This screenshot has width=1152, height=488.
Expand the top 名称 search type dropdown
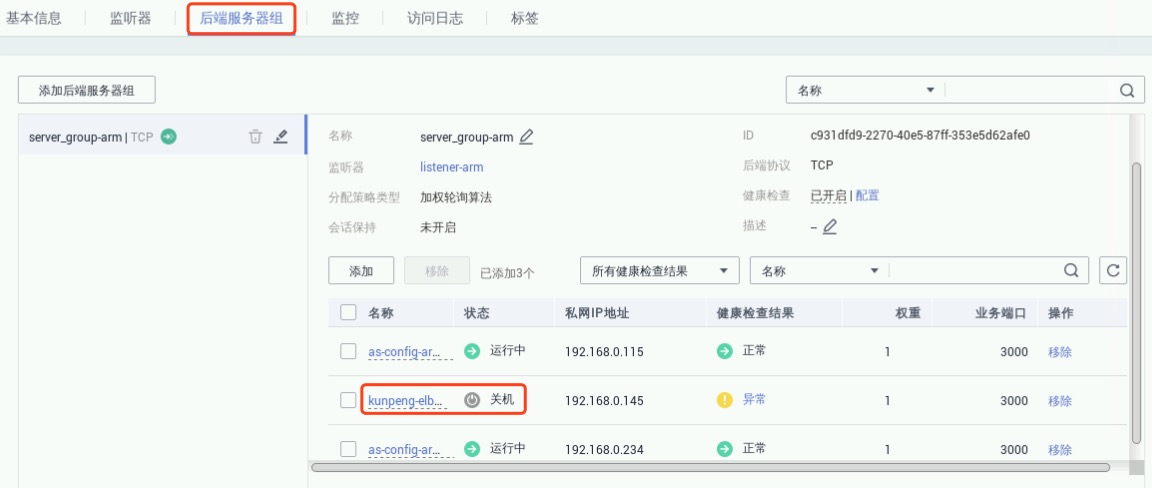[865, 90]
